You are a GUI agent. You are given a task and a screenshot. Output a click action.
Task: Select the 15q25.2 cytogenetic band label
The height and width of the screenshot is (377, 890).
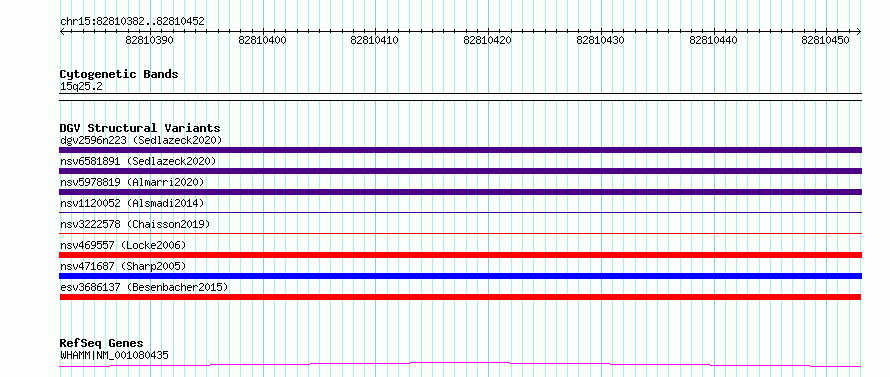click(x=81, y=87)
